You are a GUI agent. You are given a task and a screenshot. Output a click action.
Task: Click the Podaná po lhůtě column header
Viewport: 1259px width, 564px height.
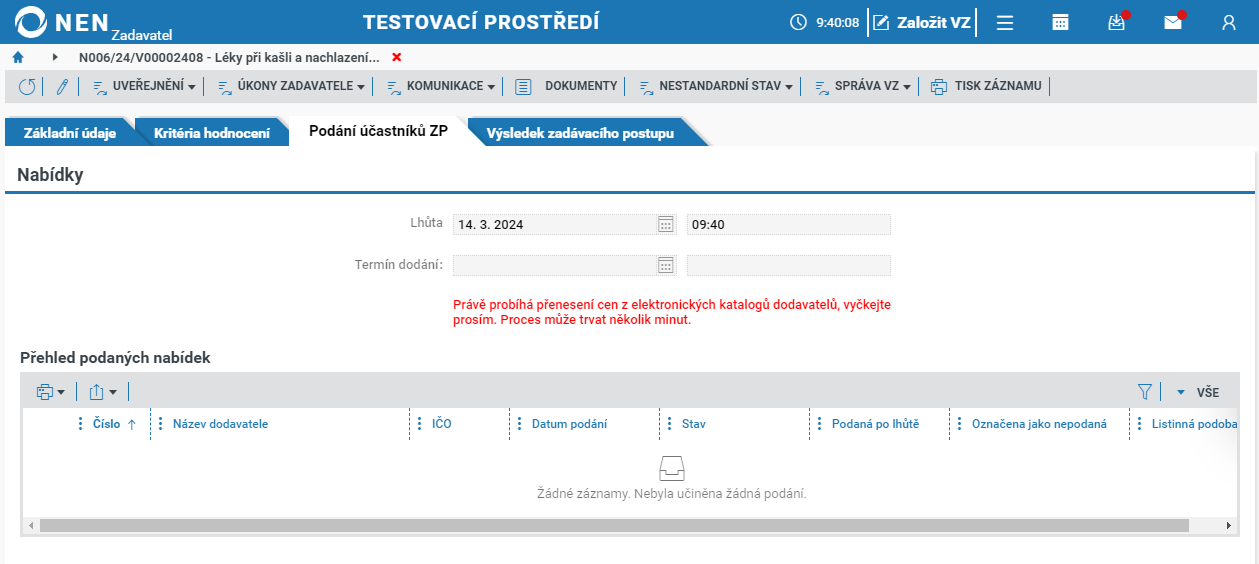click(875, 424)
